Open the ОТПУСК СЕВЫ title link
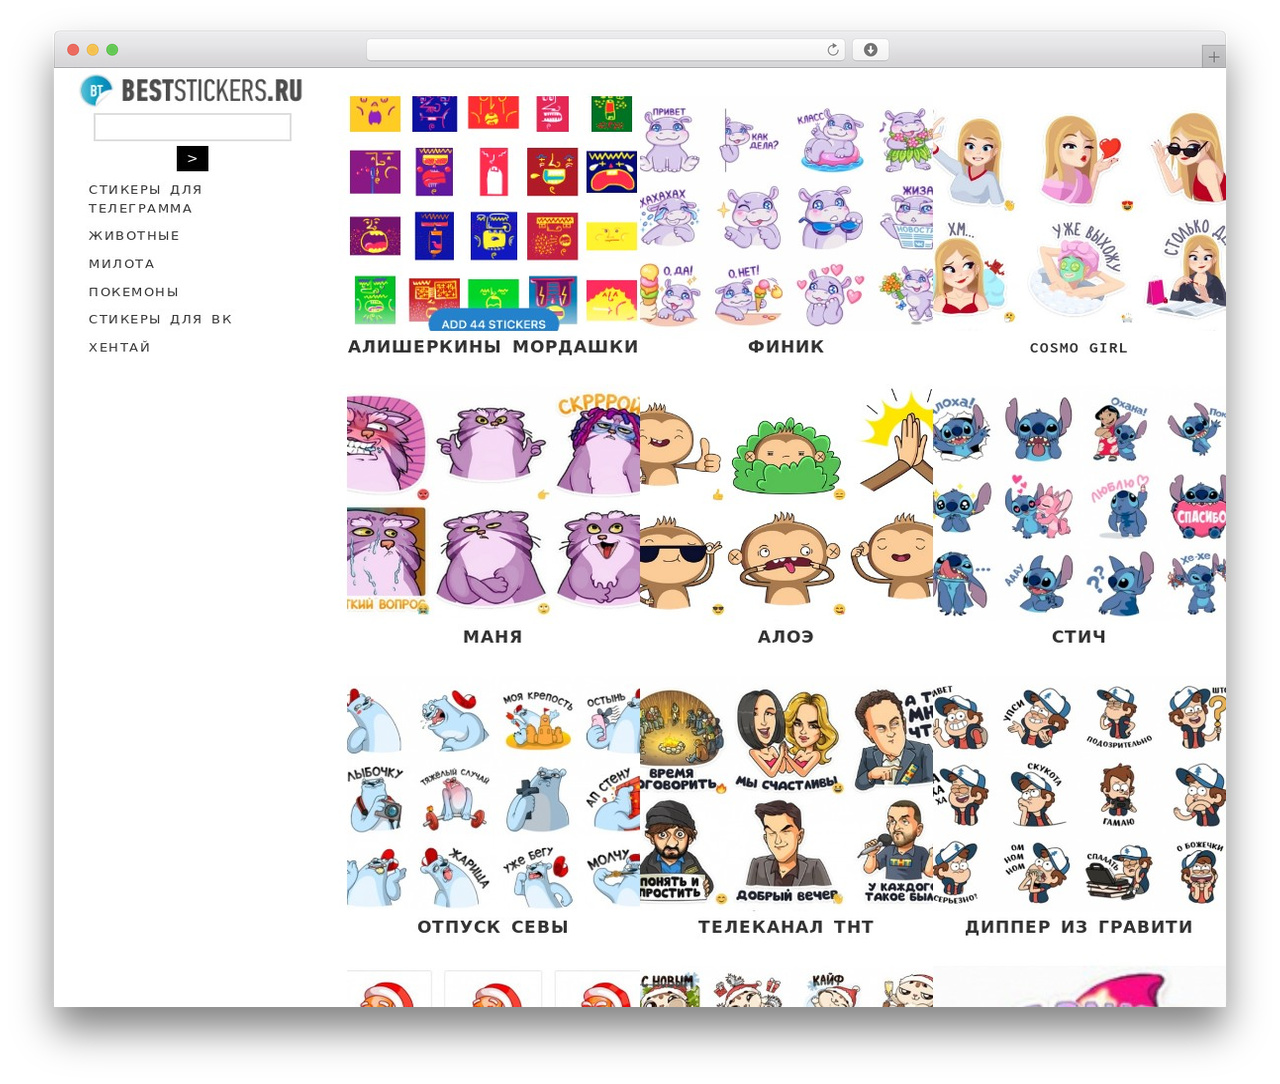Image resolution: width=1280 pixels, height=1084 pixels. point(493,927)
